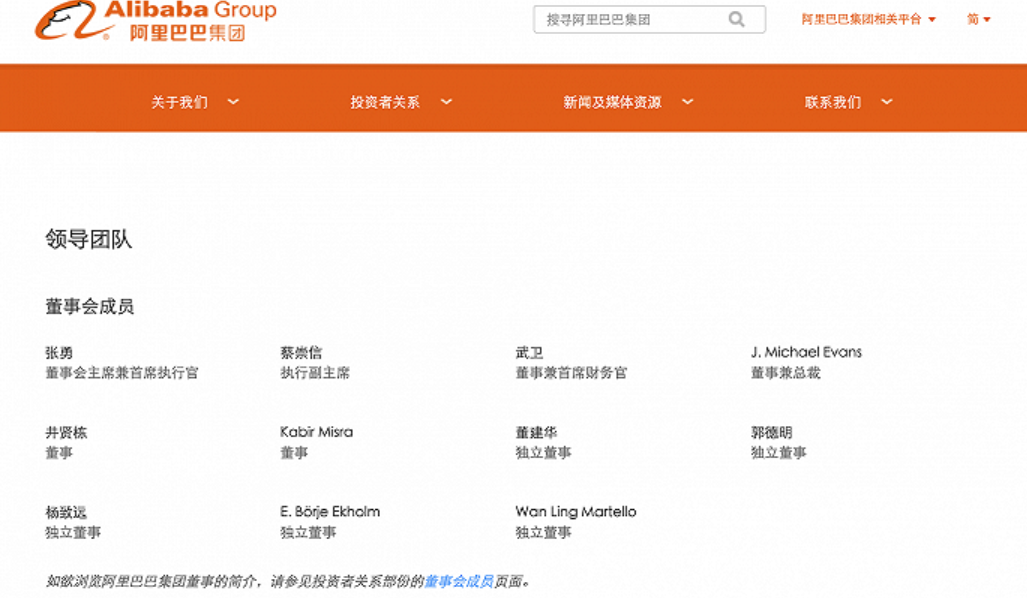Open the 投资者关系 menu

point(385,102)
